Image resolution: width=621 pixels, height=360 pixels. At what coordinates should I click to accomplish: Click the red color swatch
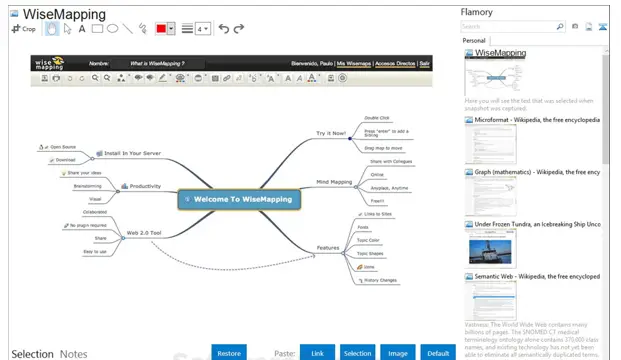(x=161, y=29)
